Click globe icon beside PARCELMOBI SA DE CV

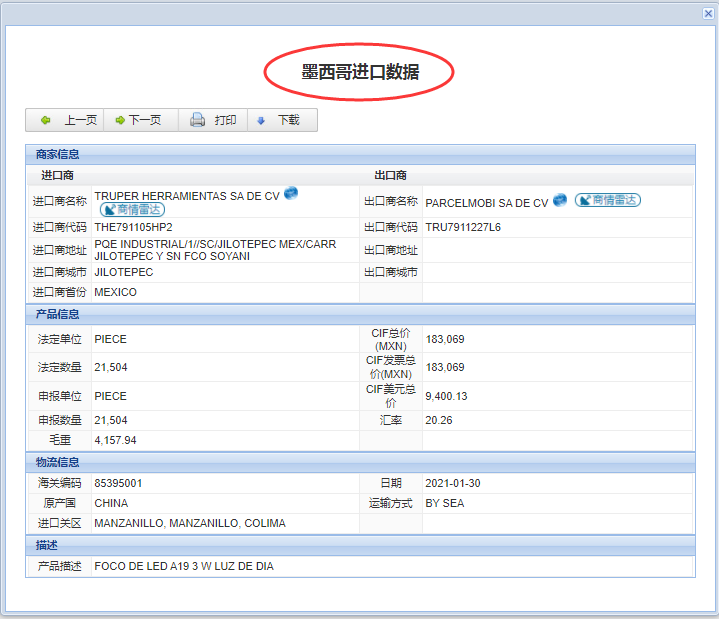coord(560,200)
